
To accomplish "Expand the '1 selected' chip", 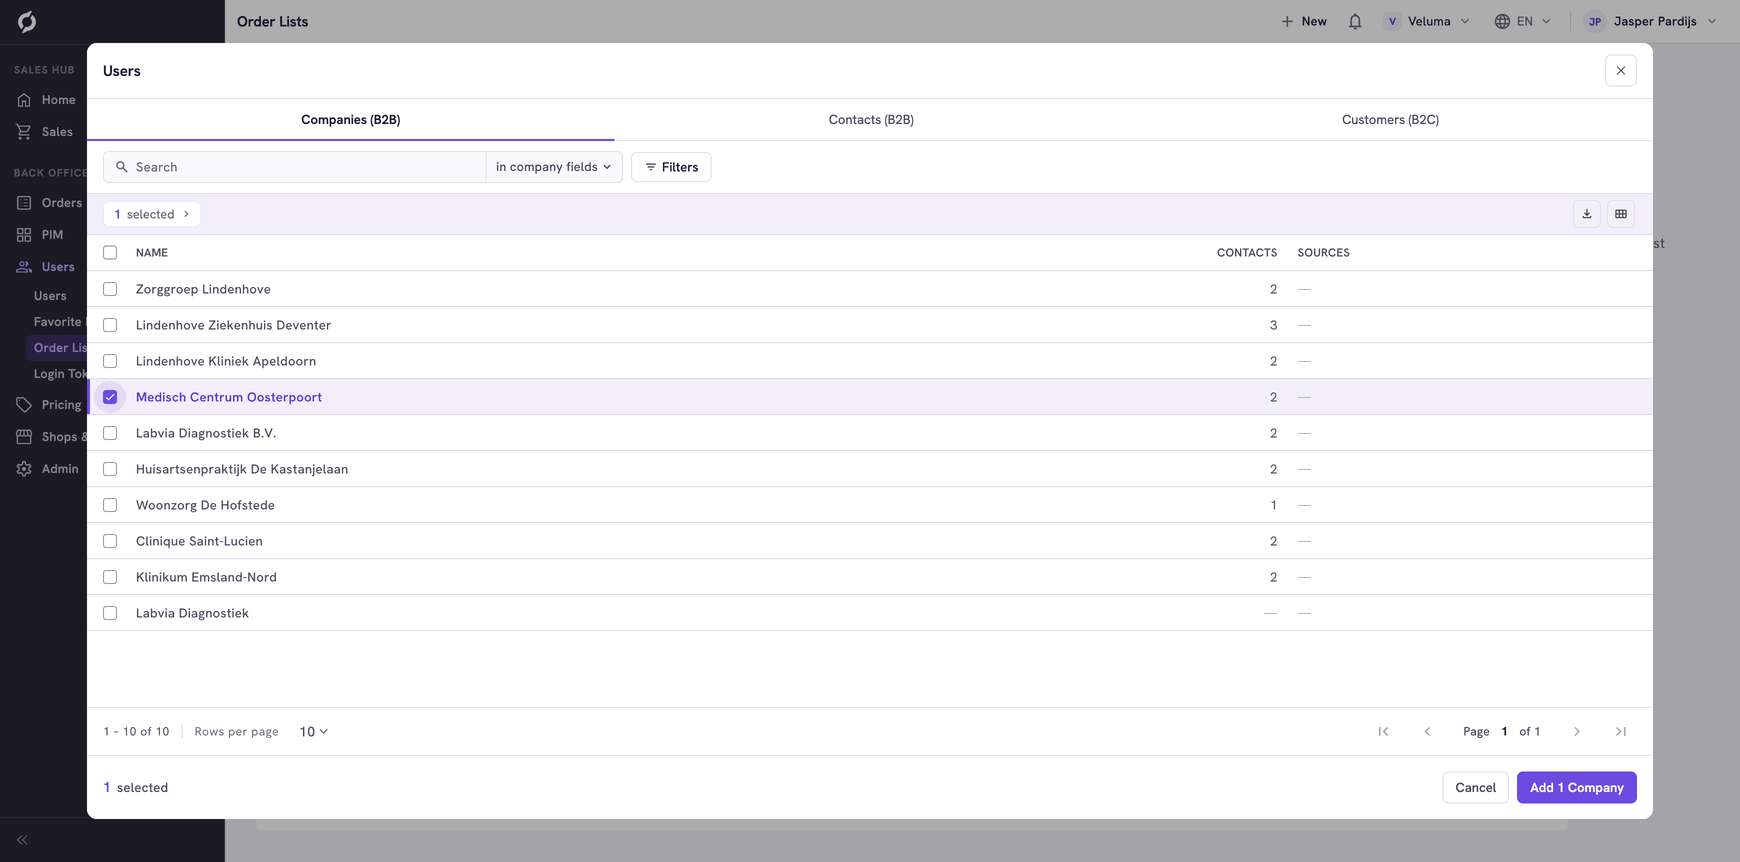I will [152, 214].
